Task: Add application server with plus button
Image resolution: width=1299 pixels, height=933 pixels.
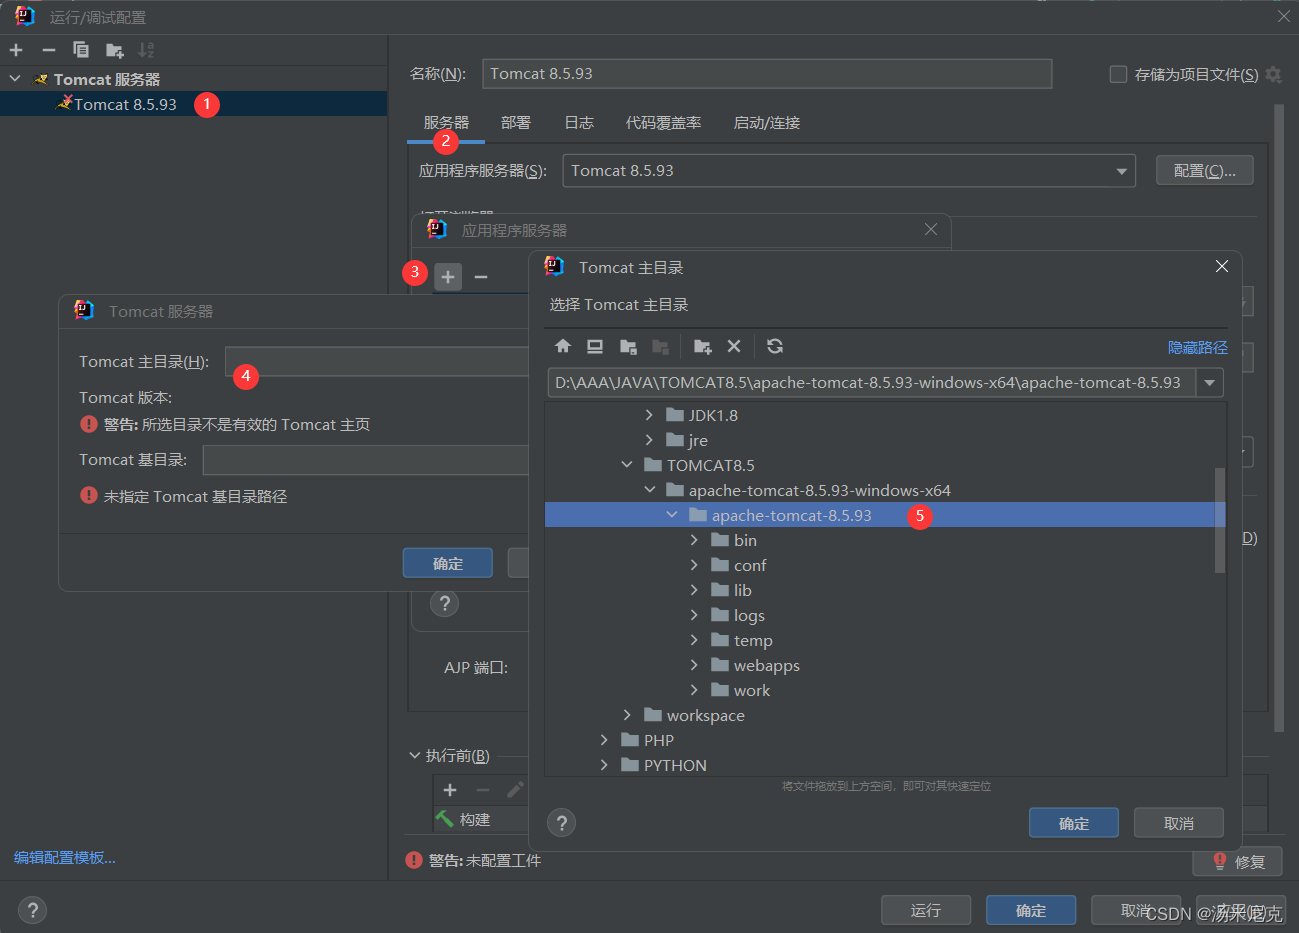Action: 448,276
